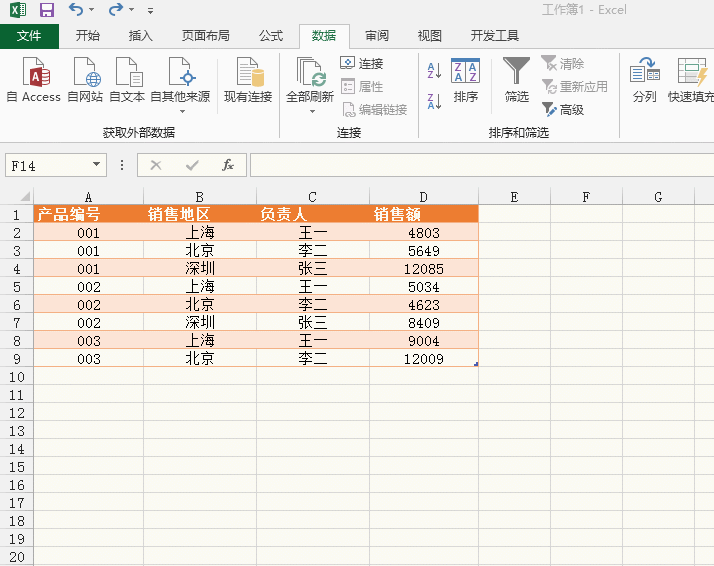
Task: Save the workbook with the floppy icon
Action: pos(46,10)
